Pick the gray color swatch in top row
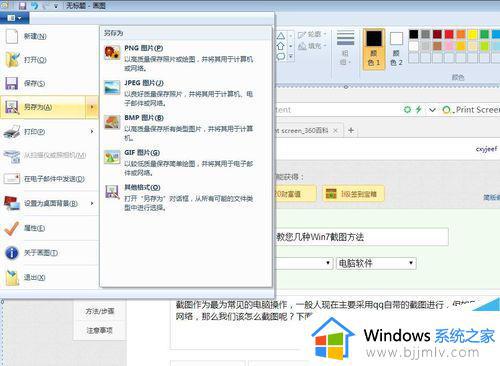 click(425, 34)
